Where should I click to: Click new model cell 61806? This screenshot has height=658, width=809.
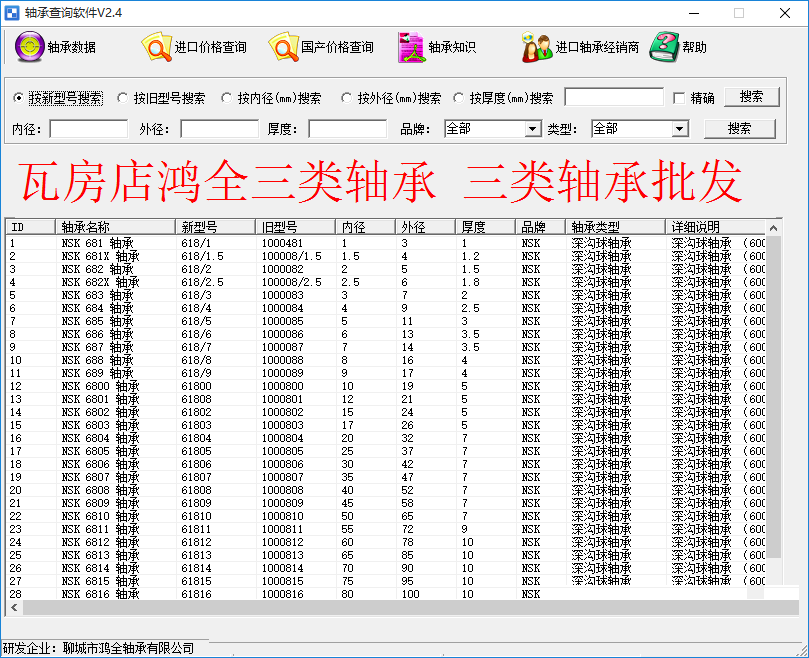[x=196, y=464]
